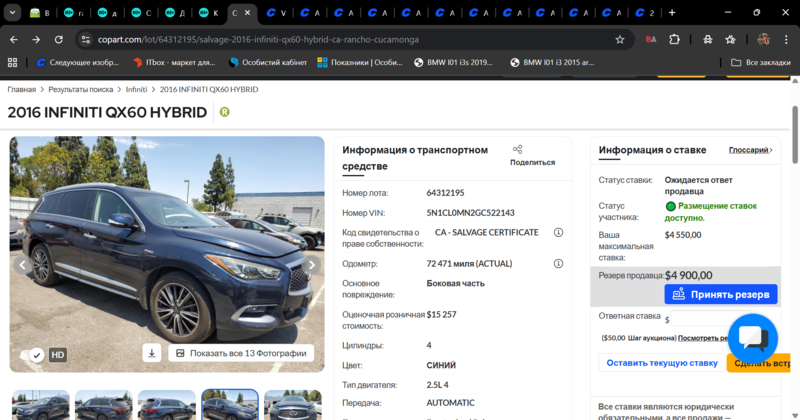Show previous vehicle photo
The image size is (800, 420).
pyautogui.click(x=22, y=265)
